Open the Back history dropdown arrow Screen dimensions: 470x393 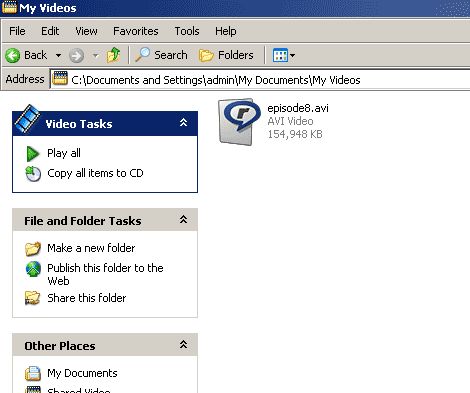(x=58, y=55)
